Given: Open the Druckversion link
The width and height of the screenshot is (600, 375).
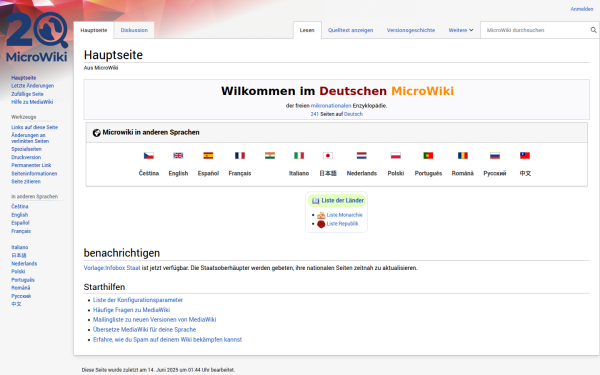Looking at the screenshot, I should pyautogui.click(x=26, y=157).
